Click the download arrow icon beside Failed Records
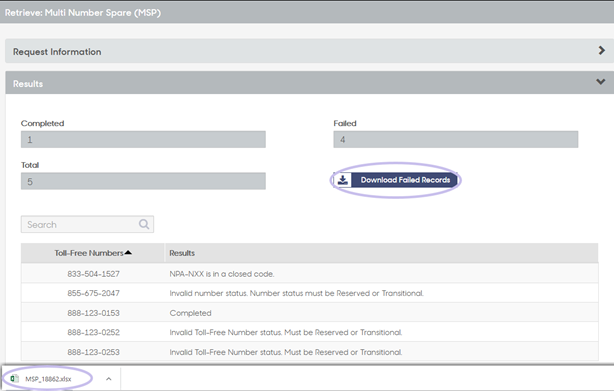The image size is (614, 391). 343,180
